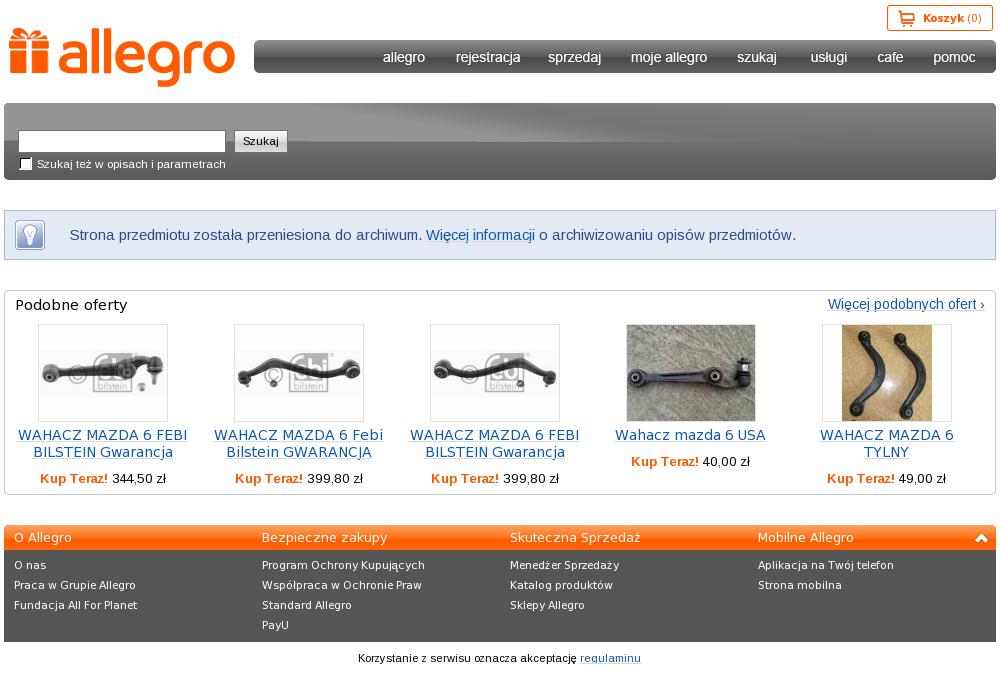Image resolution: width=1000 pixels, height=678 pixels.
Task: Open Program Ochrony Kupujących link
Action: click(343, 565)
